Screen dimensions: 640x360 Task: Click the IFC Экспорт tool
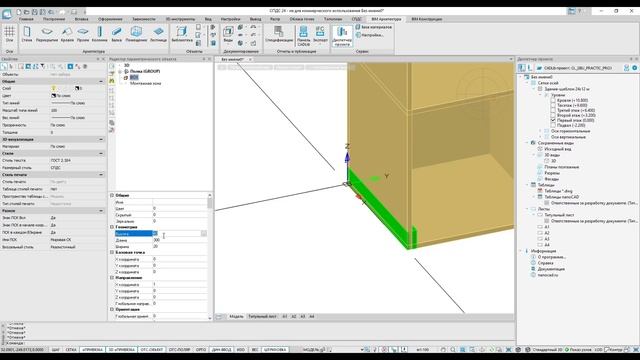pyautogui.click(x=320, y=34)
